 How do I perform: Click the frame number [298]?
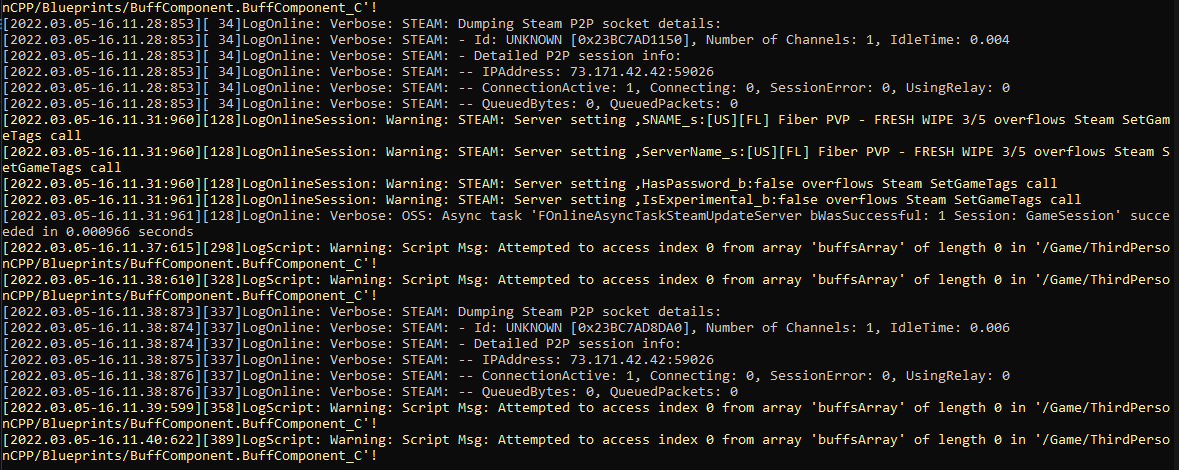[x=223, y=247]
